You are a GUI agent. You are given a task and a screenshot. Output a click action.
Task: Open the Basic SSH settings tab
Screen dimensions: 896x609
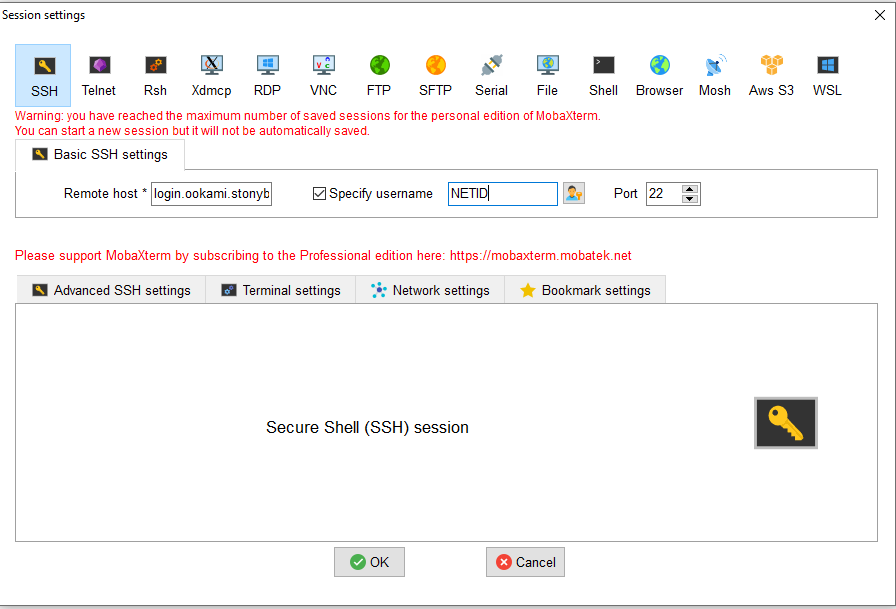click(100, 155)
